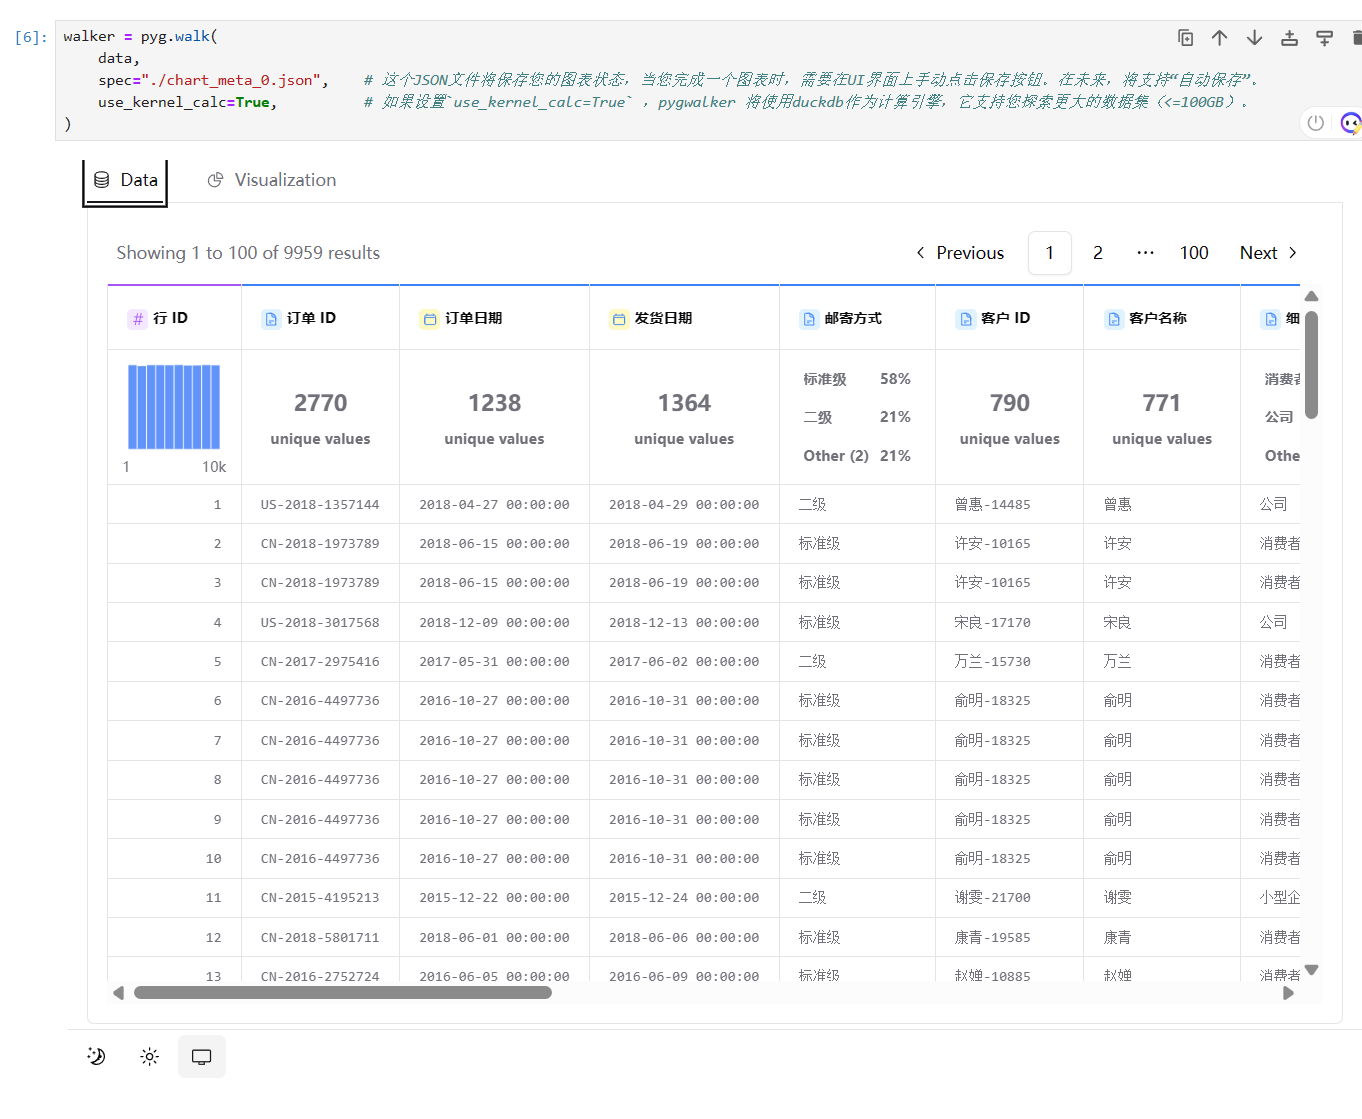
Task: Enable dark theme with moon icon
Action: [x=95, y=1055]
